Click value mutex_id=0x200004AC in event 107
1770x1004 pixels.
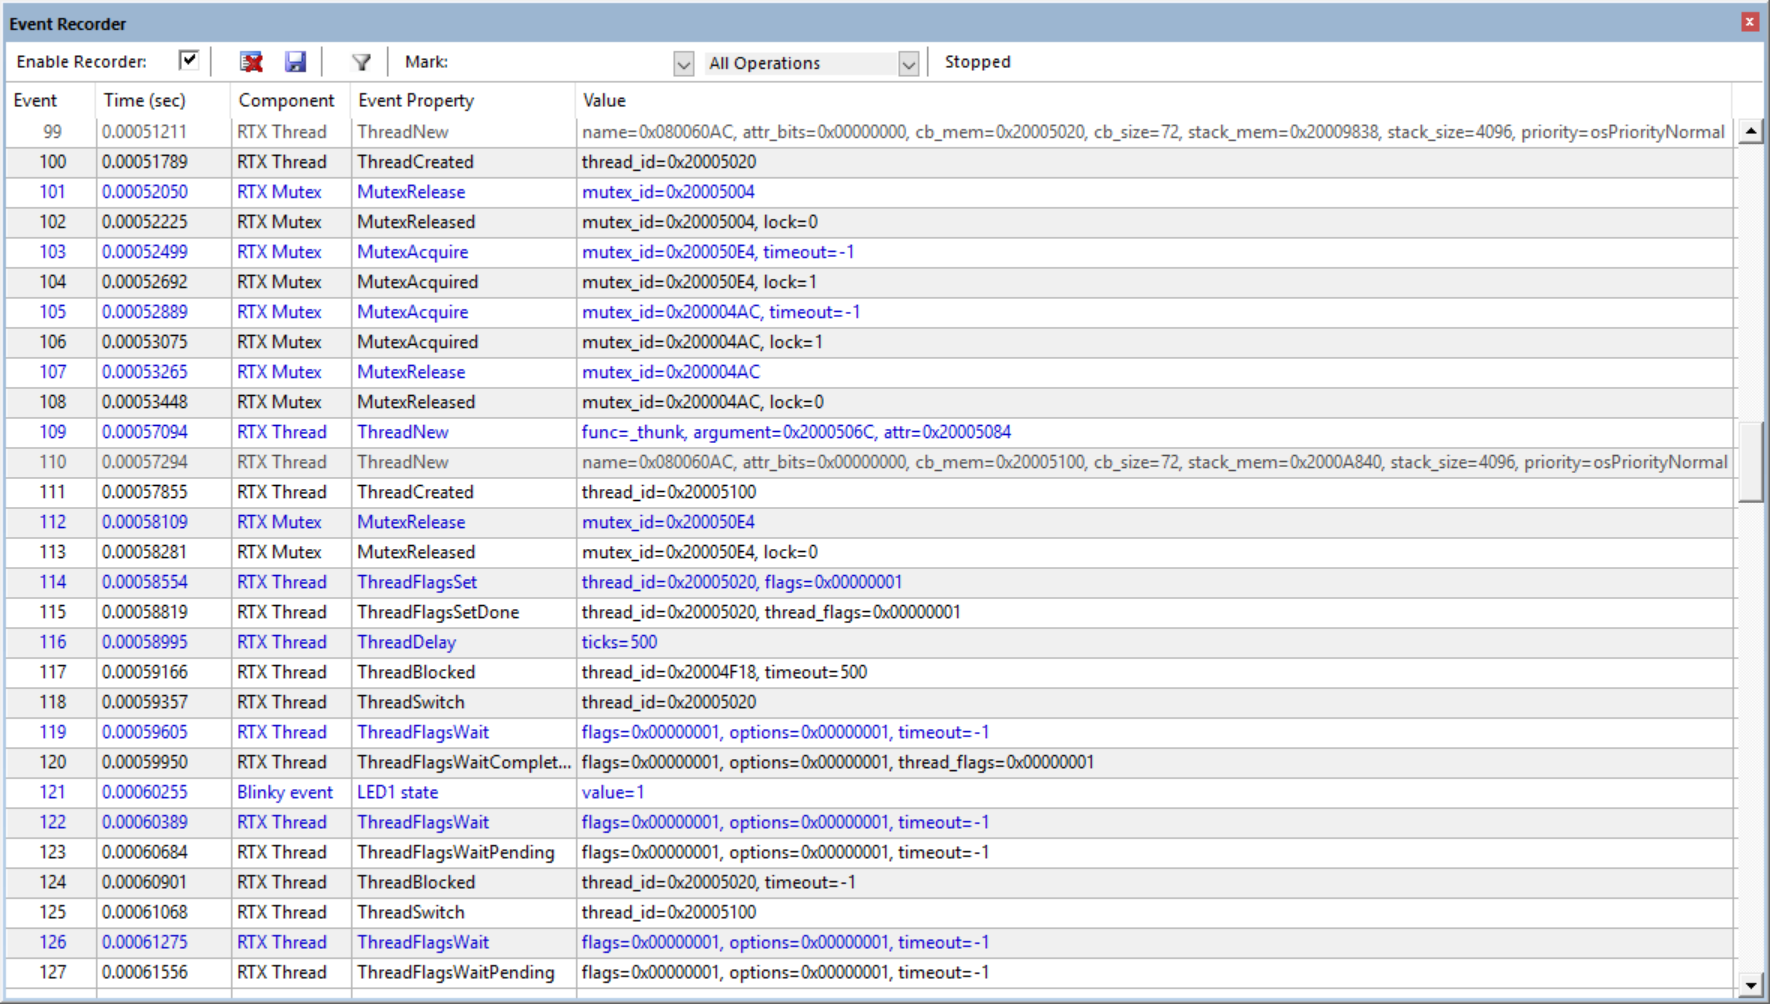tap(671, 372)
